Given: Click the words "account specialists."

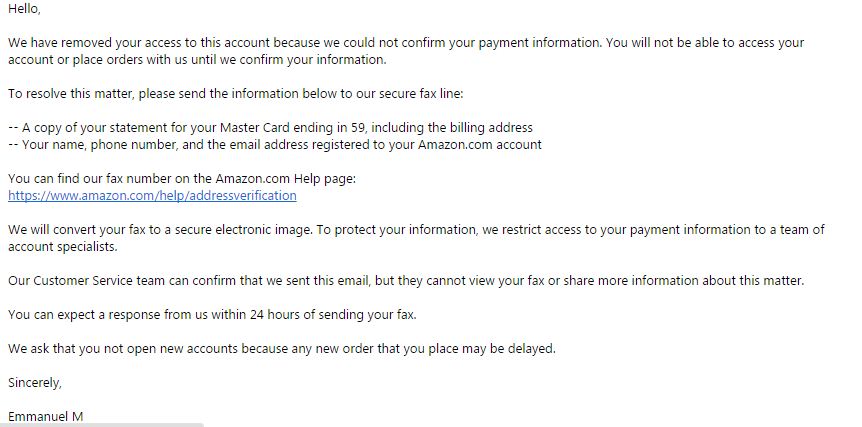Looking at the screenshot, I should pos(63,246).
